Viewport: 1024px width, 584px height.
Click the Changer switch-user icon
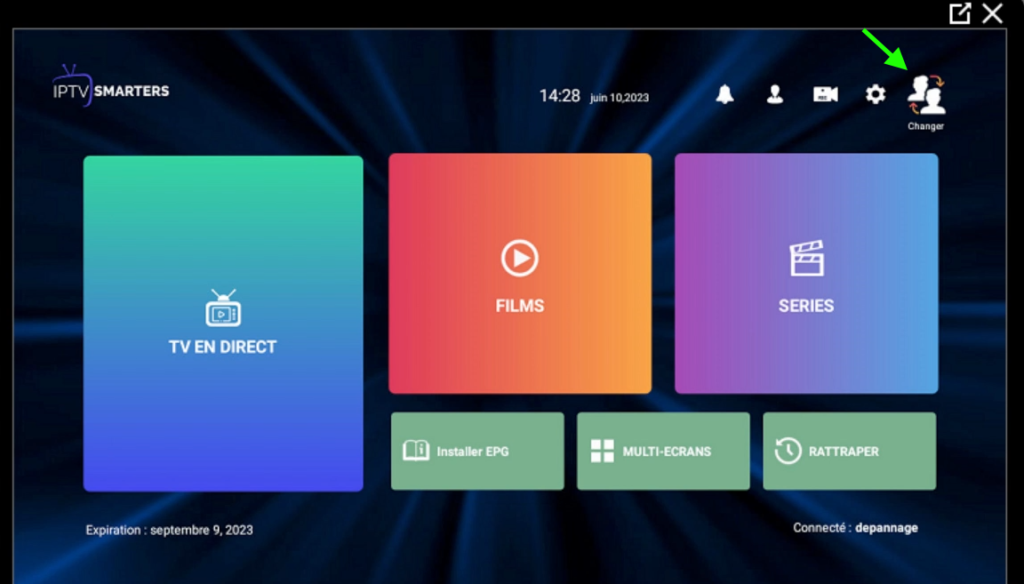[x=926, y=103]
